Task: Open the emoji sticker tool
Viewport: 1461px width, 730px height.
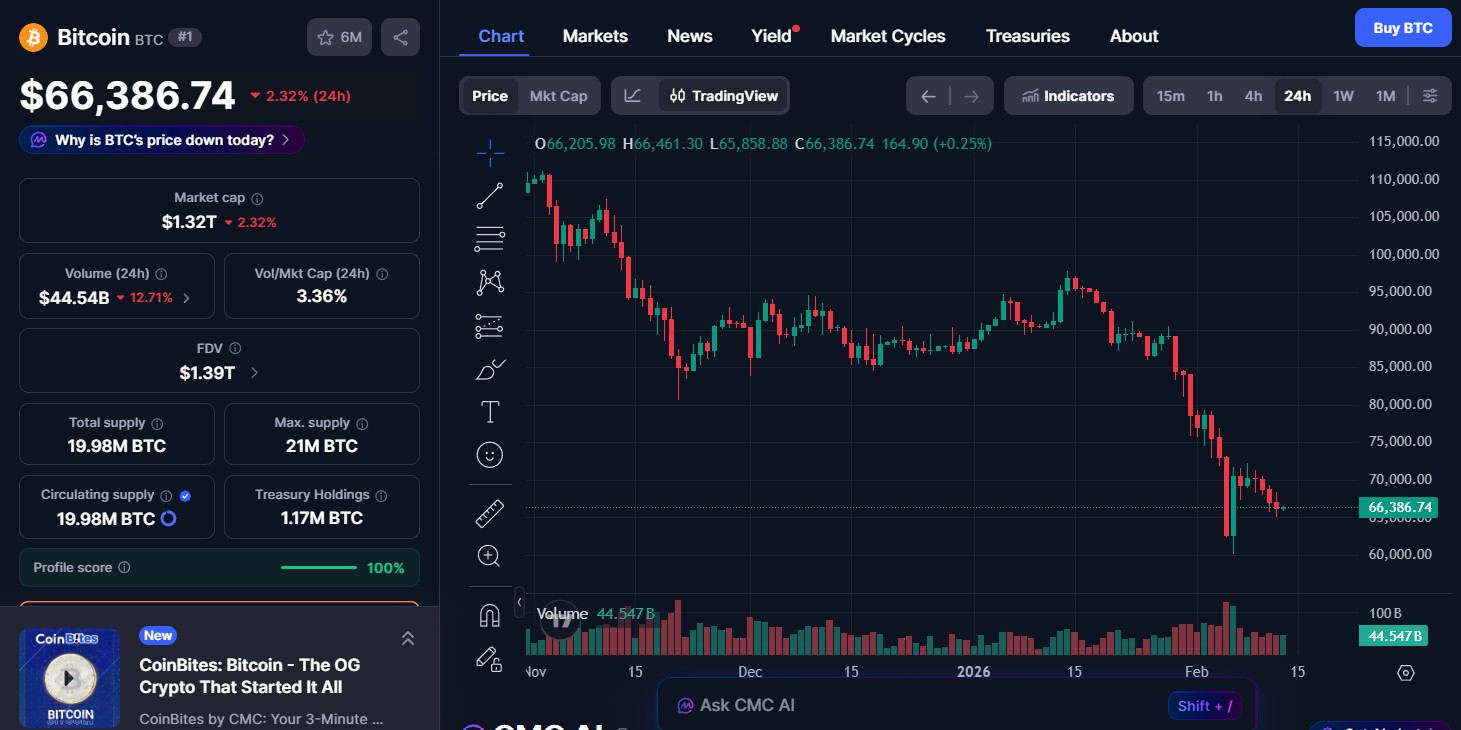Action: (x=490, y=455)
